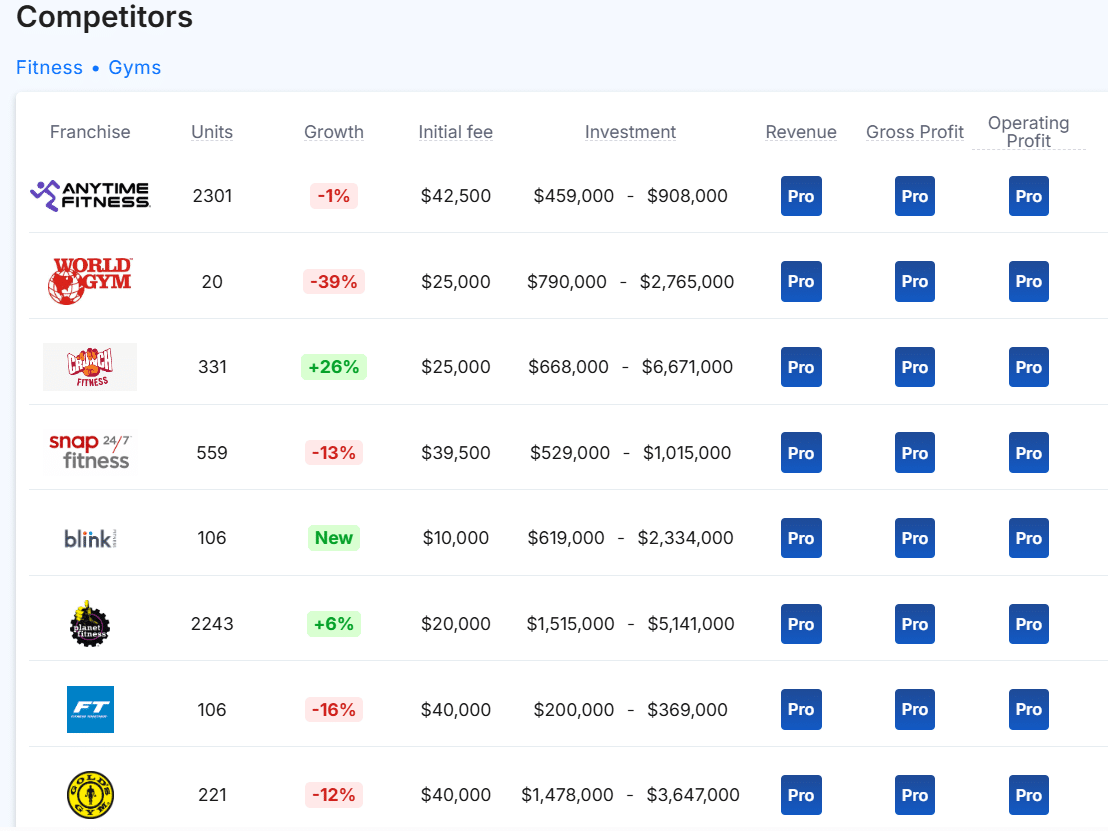Viewport: 1108px width, 831px height.
Task: Select the $39,500 initial fee
Action: pyautogui.click(x=456, y=452)
